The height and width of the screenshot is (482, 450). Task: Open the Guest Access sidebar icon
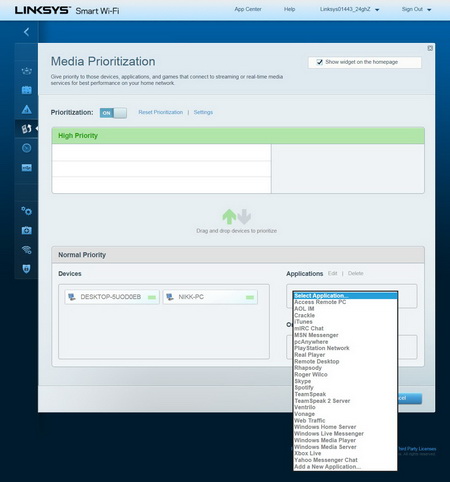[27, 90]
